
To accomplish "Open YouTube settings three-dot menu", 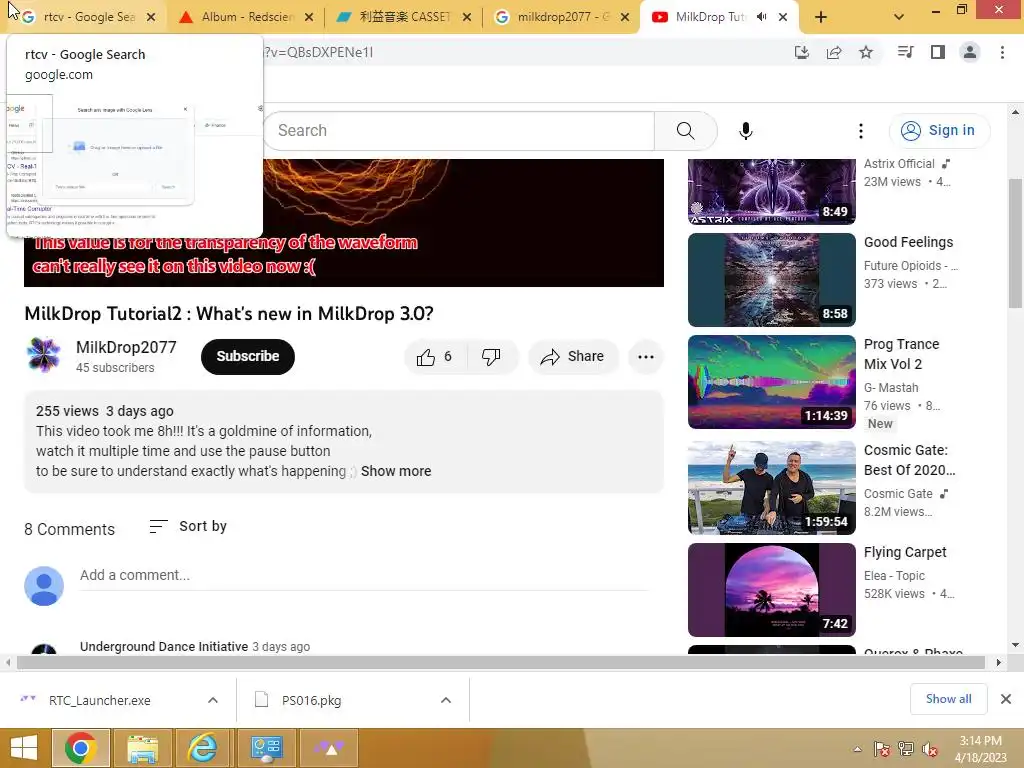I will point(861,131).
